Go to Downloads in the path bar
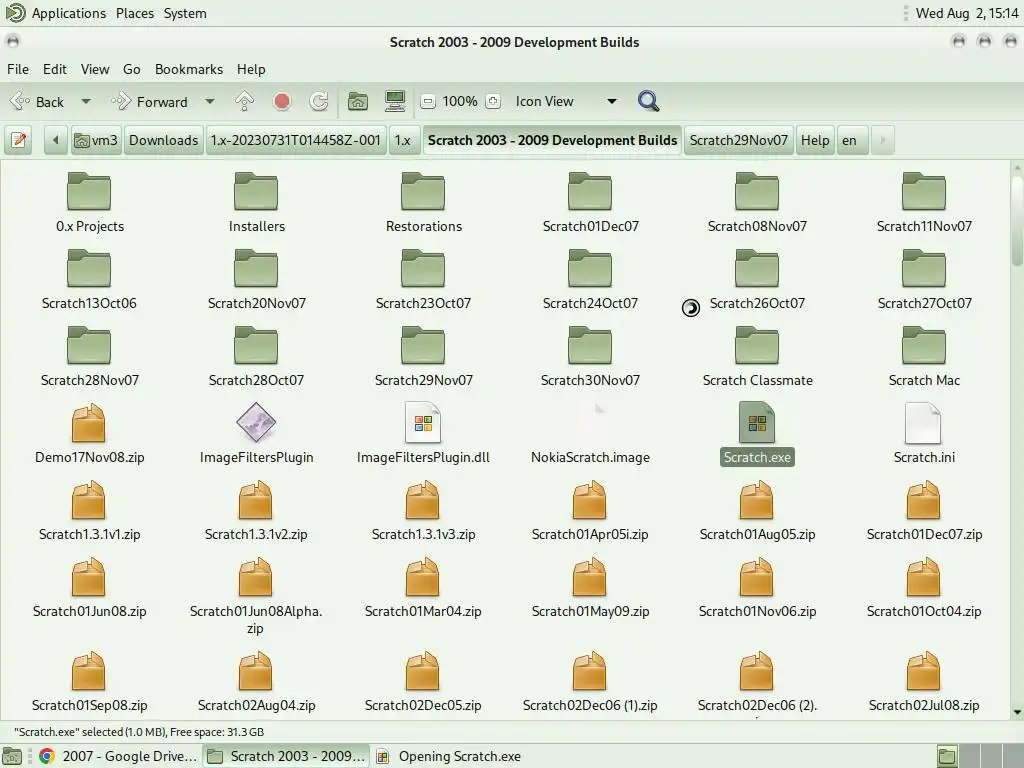Viewport: 1024px width, 768px height. click(x=163, y=140)
